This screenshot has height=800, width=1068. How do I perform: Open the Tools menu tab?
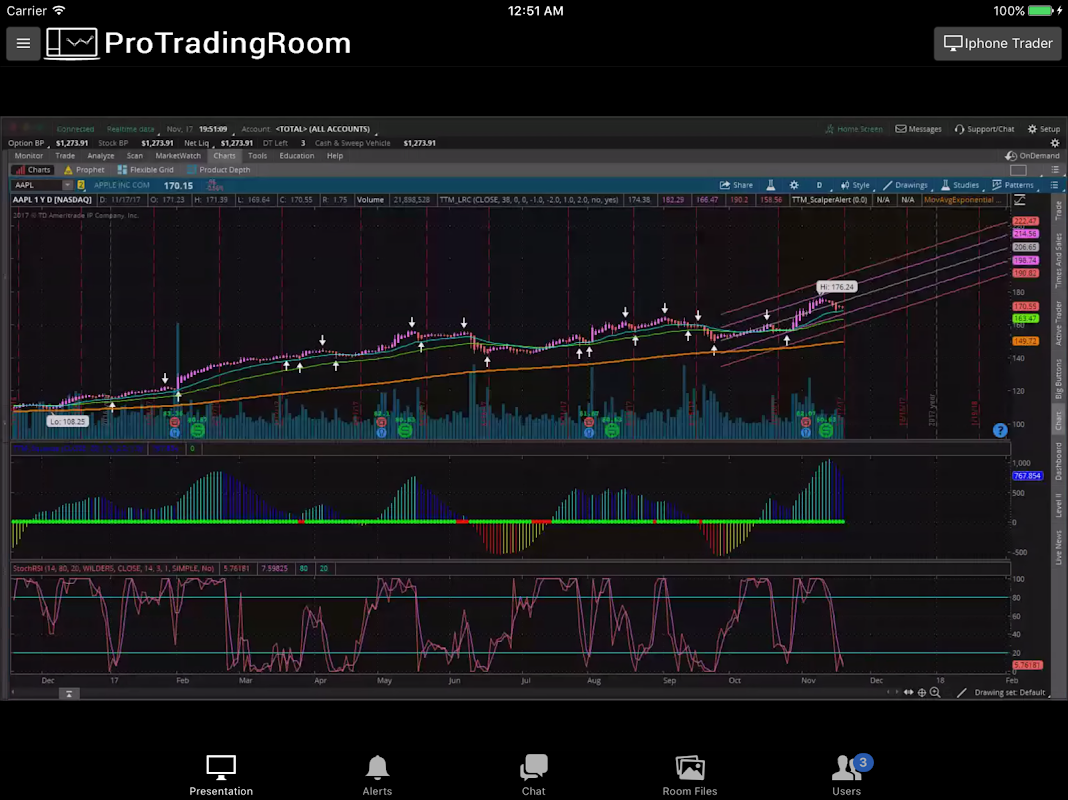tap(257, 156)
